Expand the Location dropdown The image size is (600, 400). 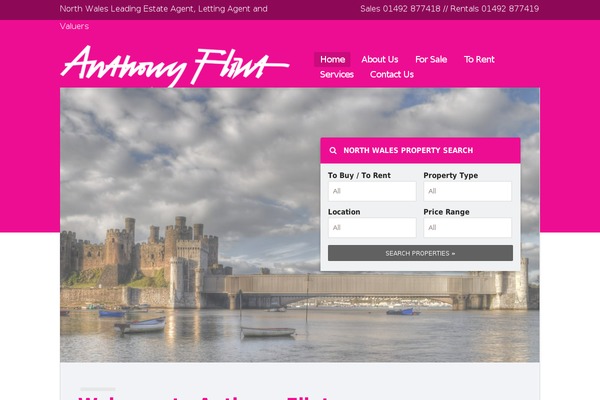click(x=372, y=227)
